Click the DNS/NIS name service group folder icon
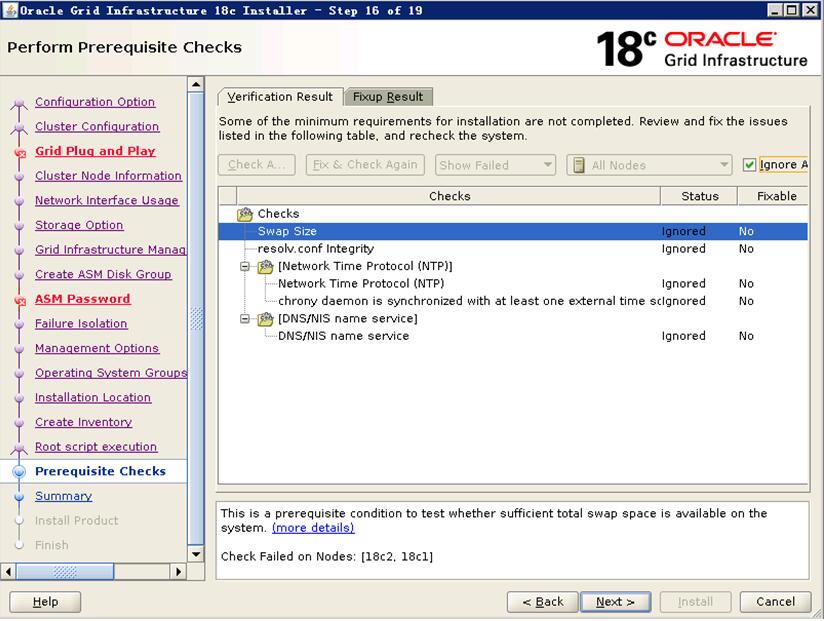824x621 pixels. point(265,319)
